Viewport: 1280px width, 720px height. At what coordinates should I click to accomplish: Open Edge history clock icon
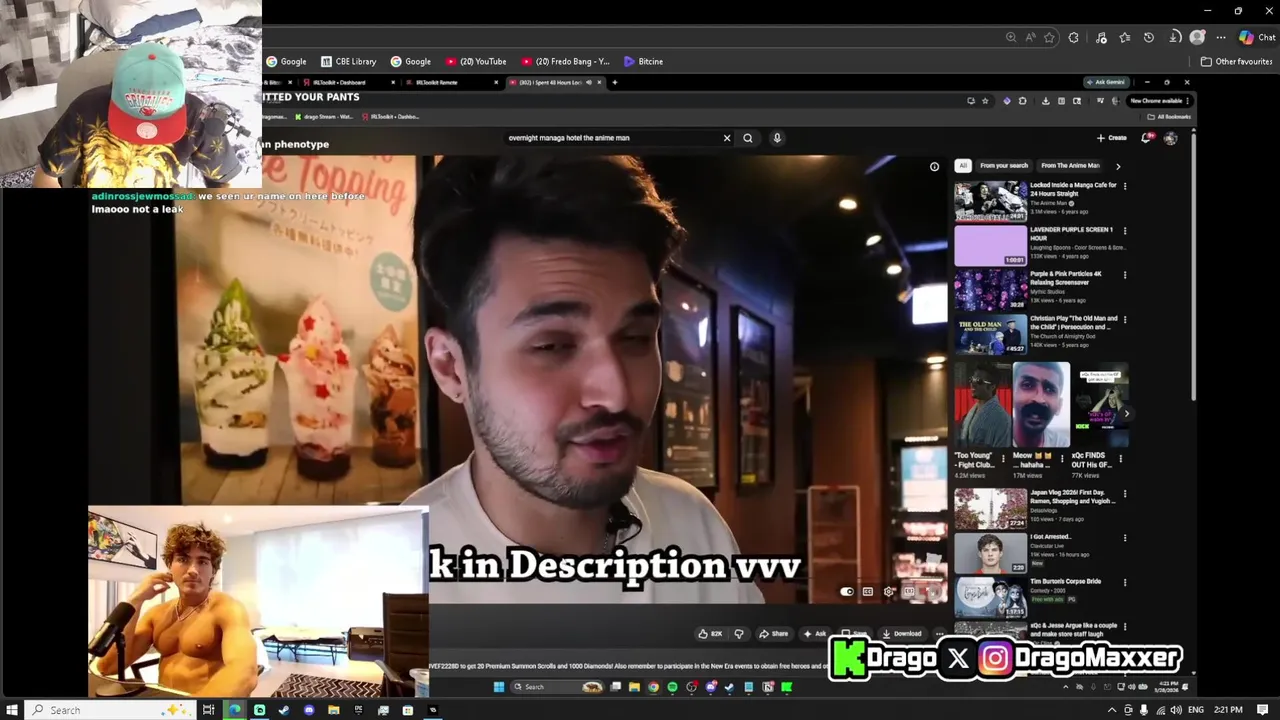pyautogui.click(x=1149, y=37)
